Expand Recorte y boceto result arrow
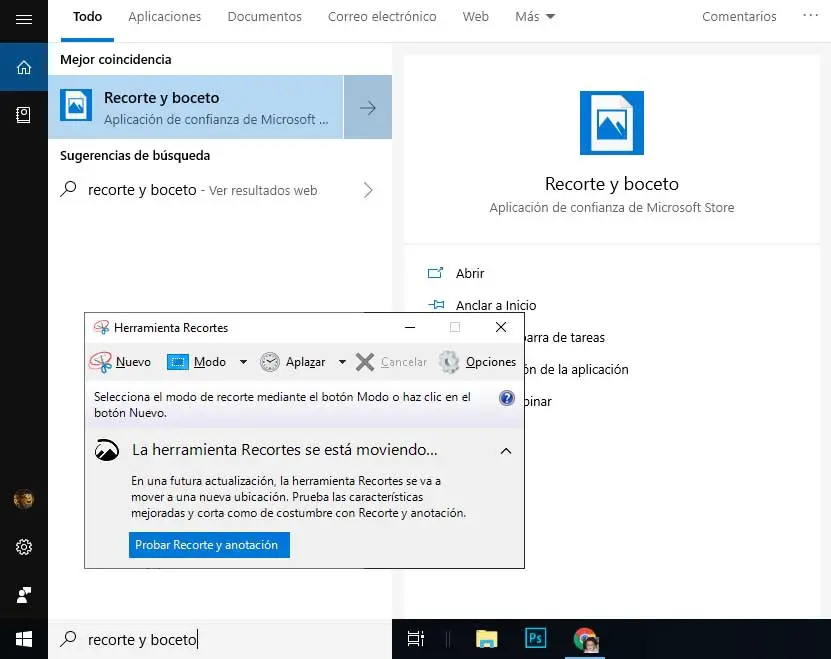This screenshot has width=831, height=659. (368, 108)
